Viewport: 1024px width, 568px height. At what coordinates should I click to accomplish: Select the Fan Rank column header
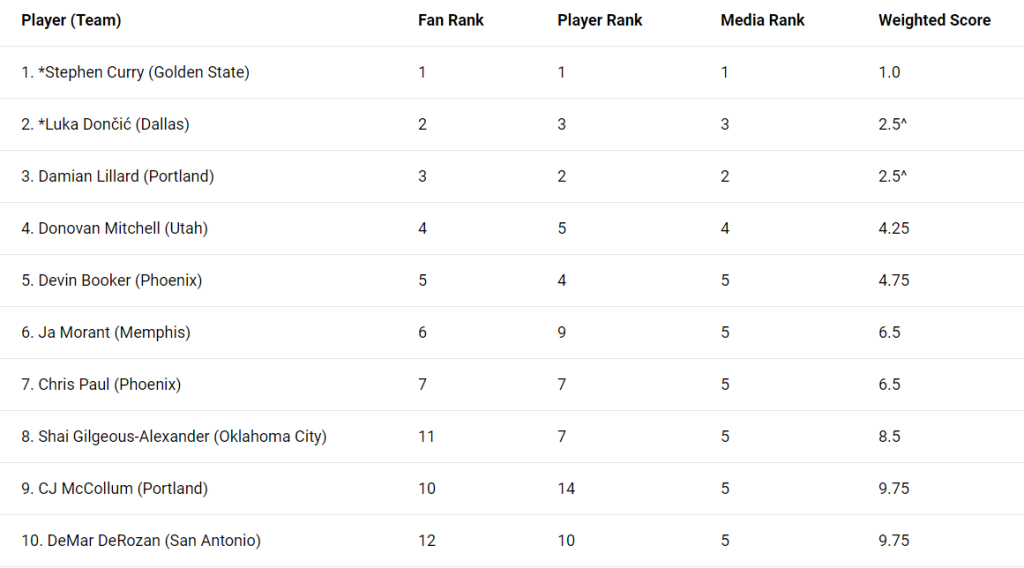point(451,20)
